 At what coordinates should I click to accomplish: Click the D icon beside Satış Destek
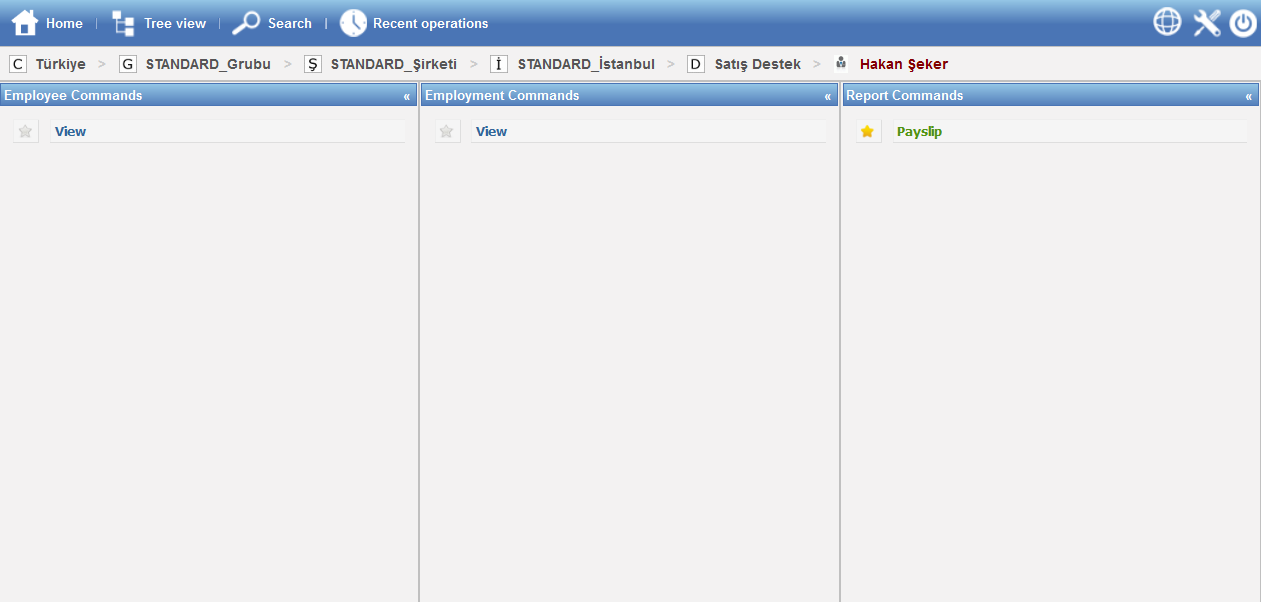696,64
